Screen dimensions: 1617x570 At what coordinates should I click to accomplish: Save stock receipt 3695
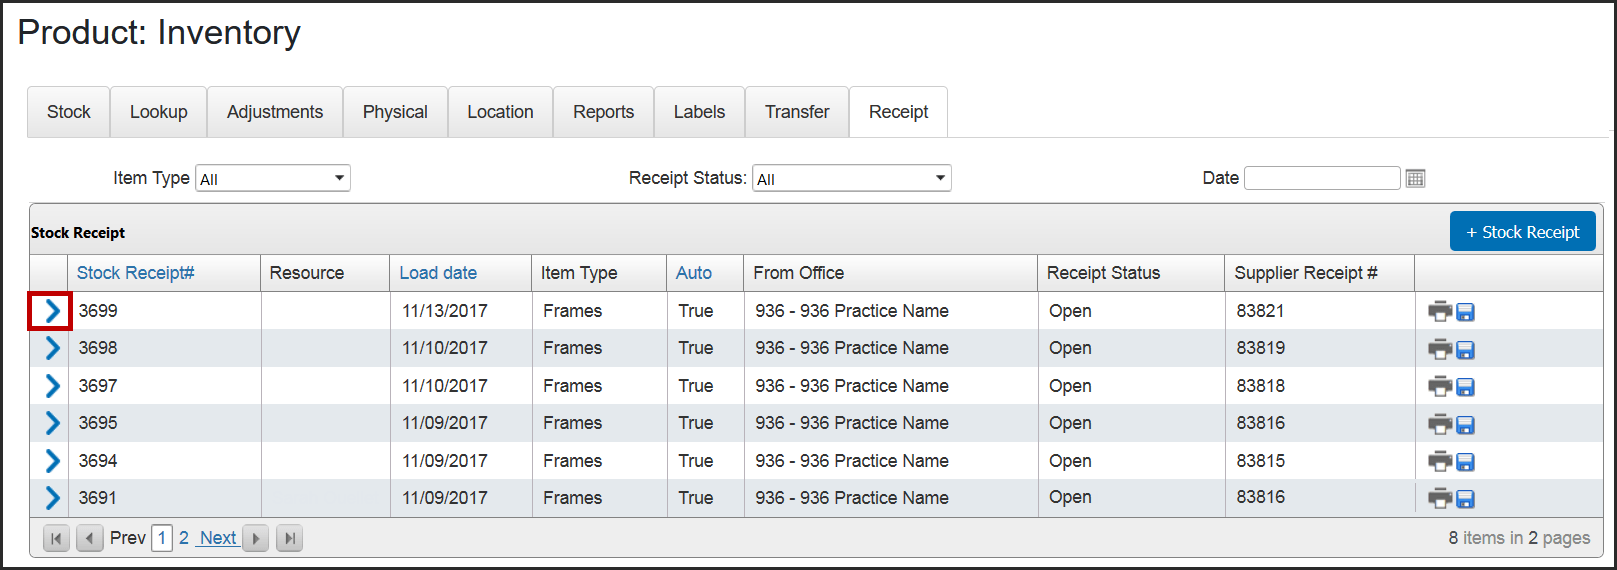click(1465, 424)
